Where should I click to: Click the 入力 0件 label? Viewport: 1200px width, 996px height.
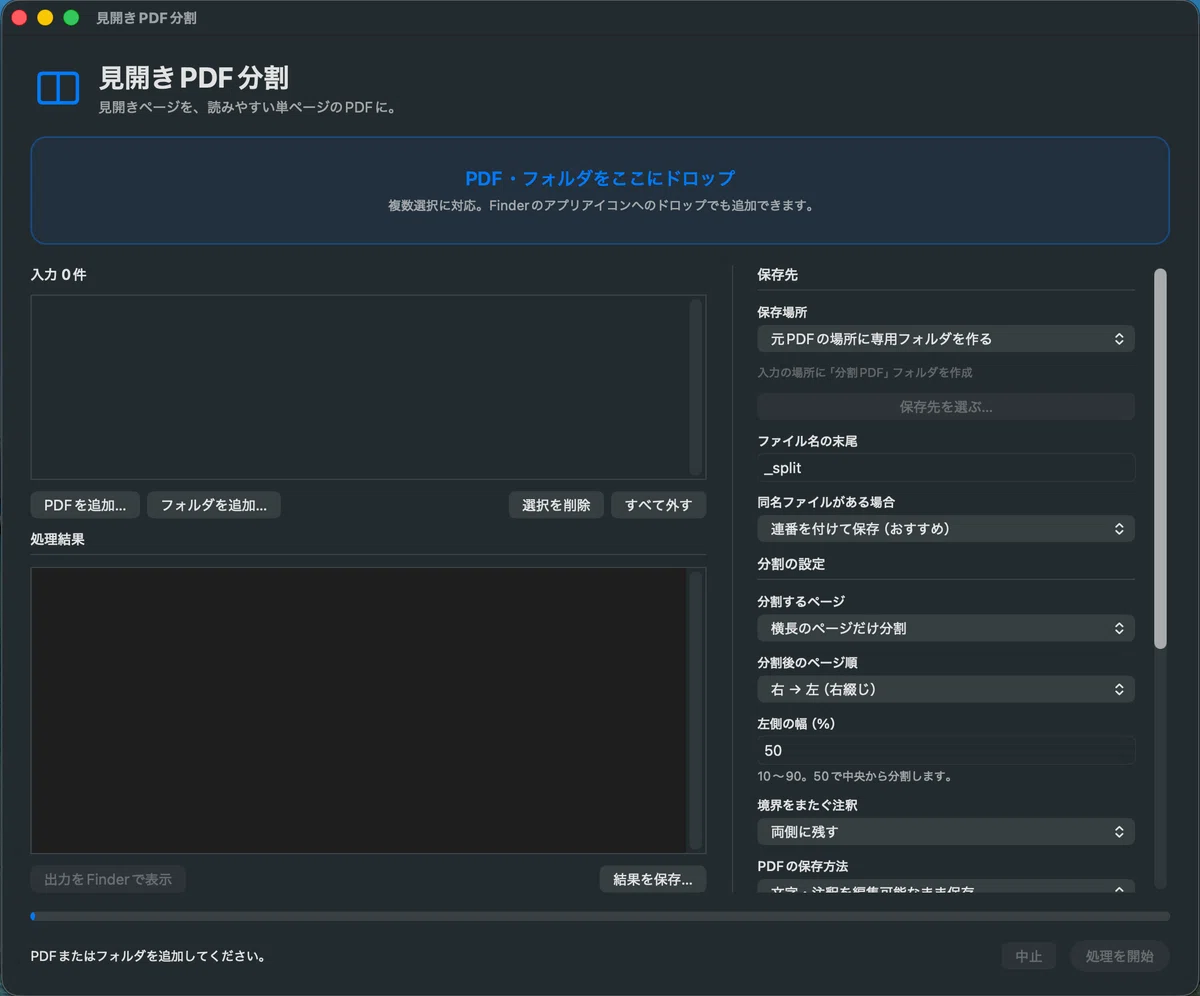tap(59, 275)
